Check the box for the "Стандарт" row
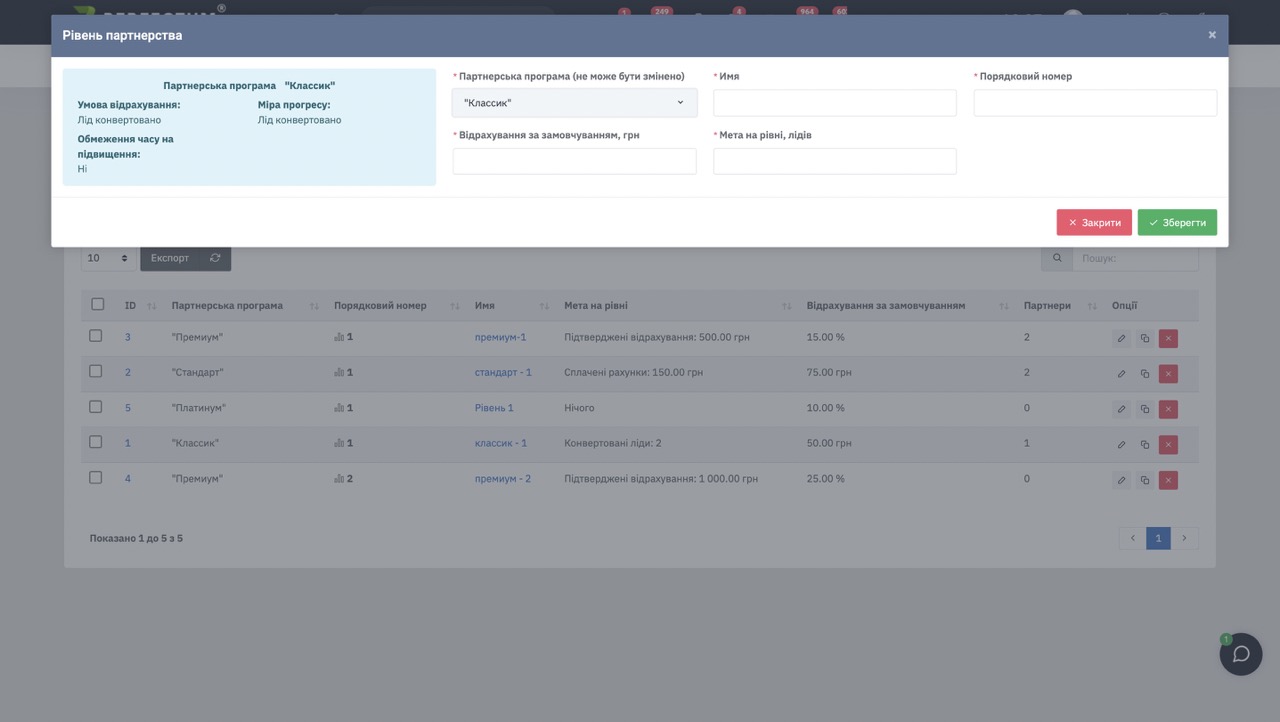 96,371
